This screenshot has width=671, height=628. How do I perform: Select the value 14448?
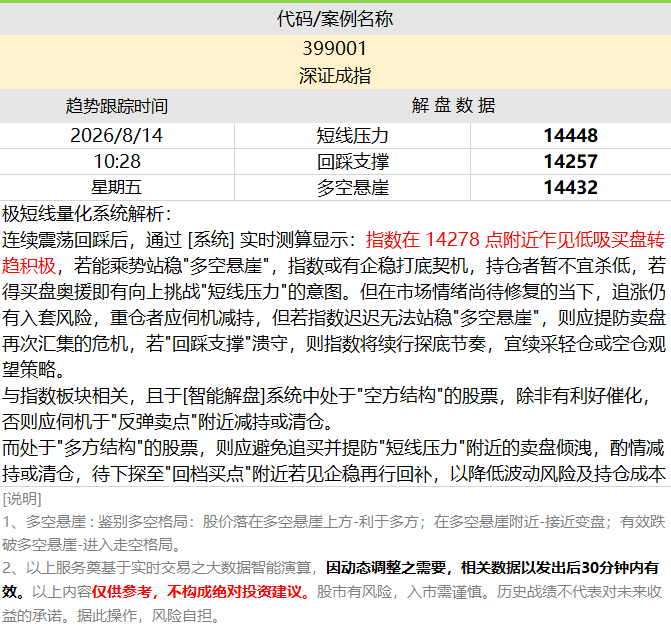[570, 136]
